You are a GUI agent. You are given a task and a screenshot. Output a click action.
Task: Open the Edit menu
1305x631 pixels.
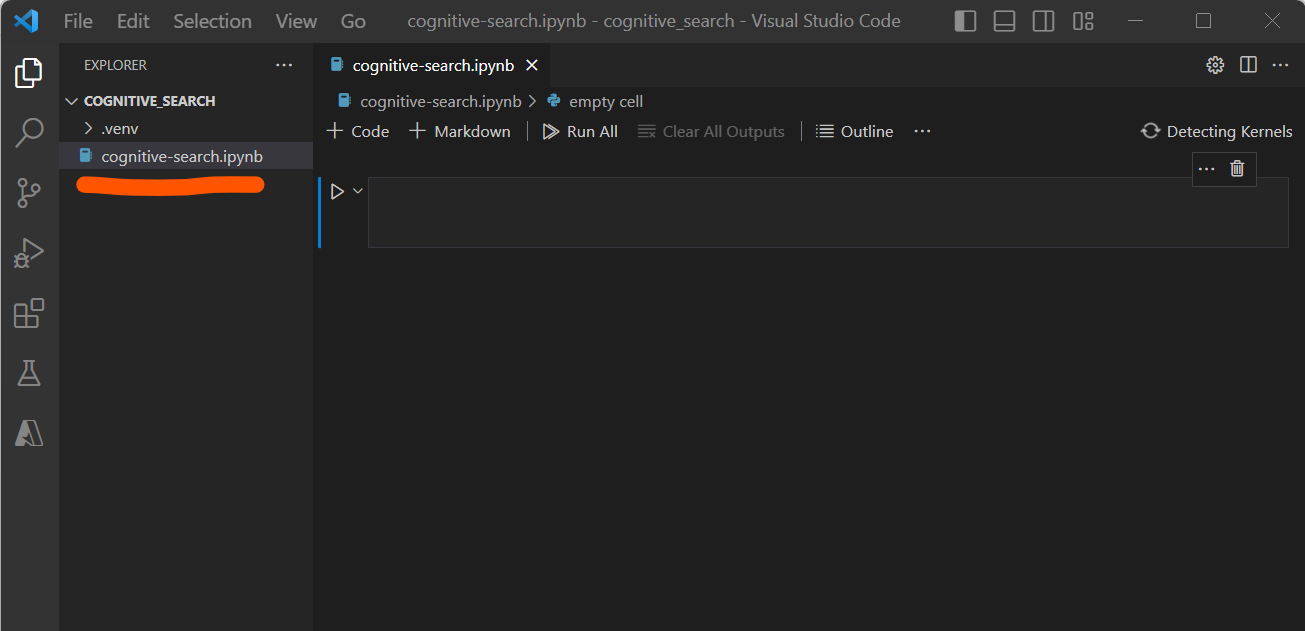132,21
